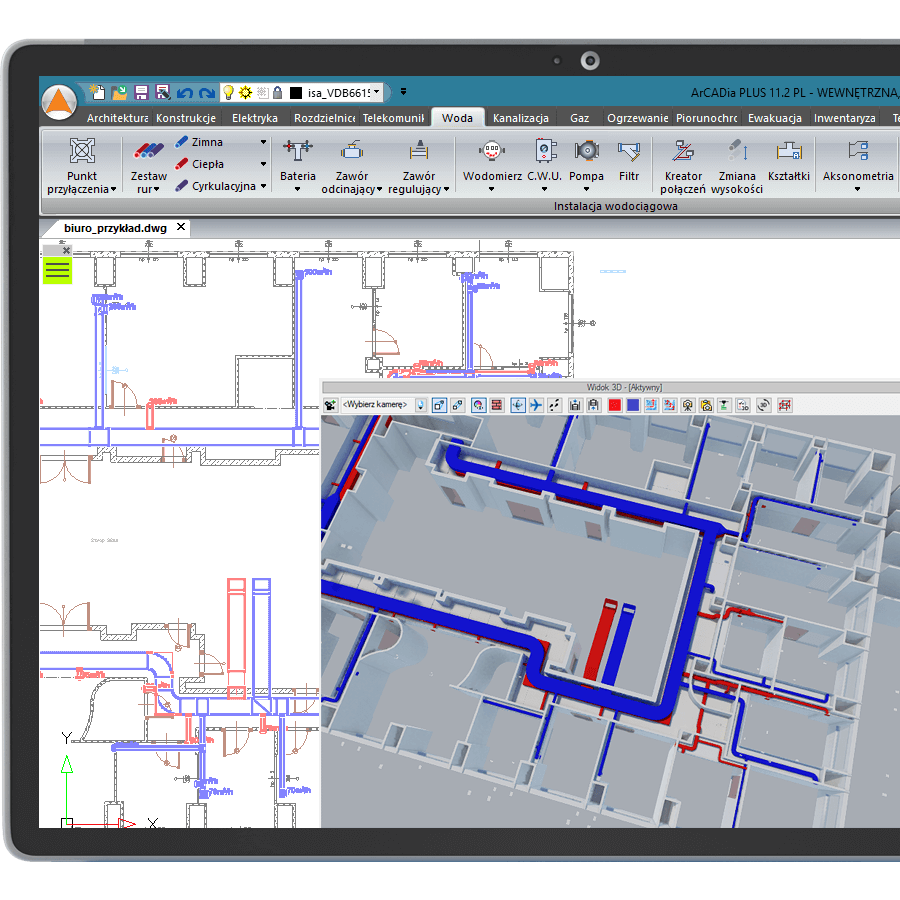900x900 pixels.
Task: Open the Kształtki fittings tool
Action: [x=789, y=161]
